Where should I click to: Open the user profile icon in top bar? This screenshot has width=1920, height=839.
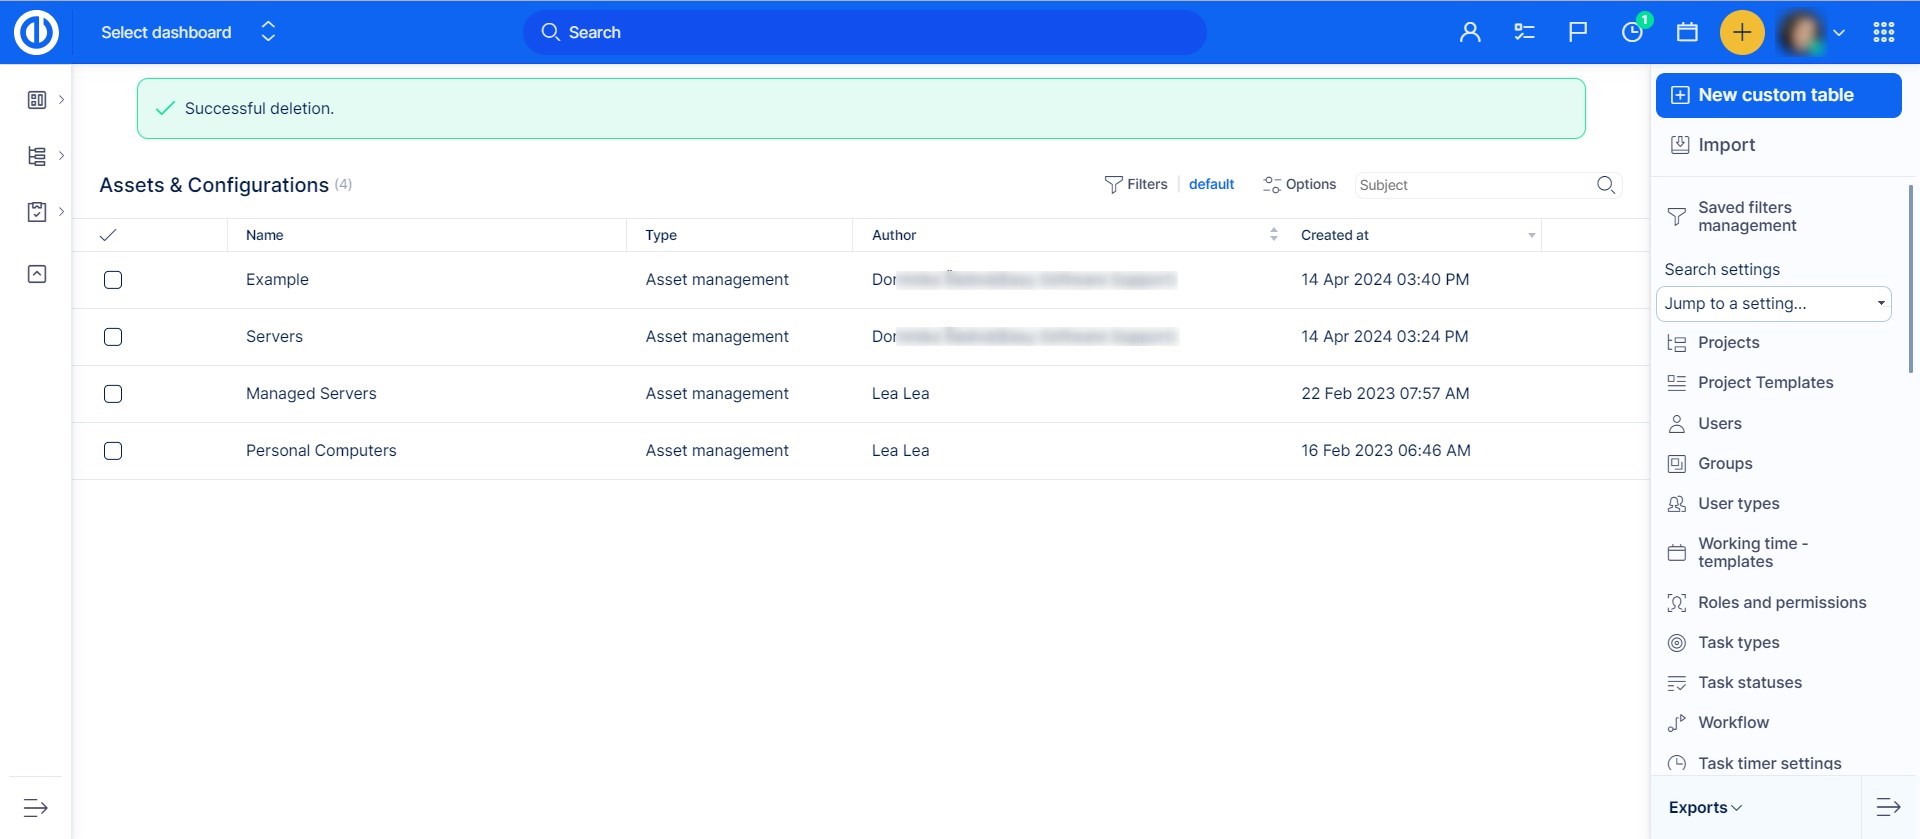coord(1469,32)
